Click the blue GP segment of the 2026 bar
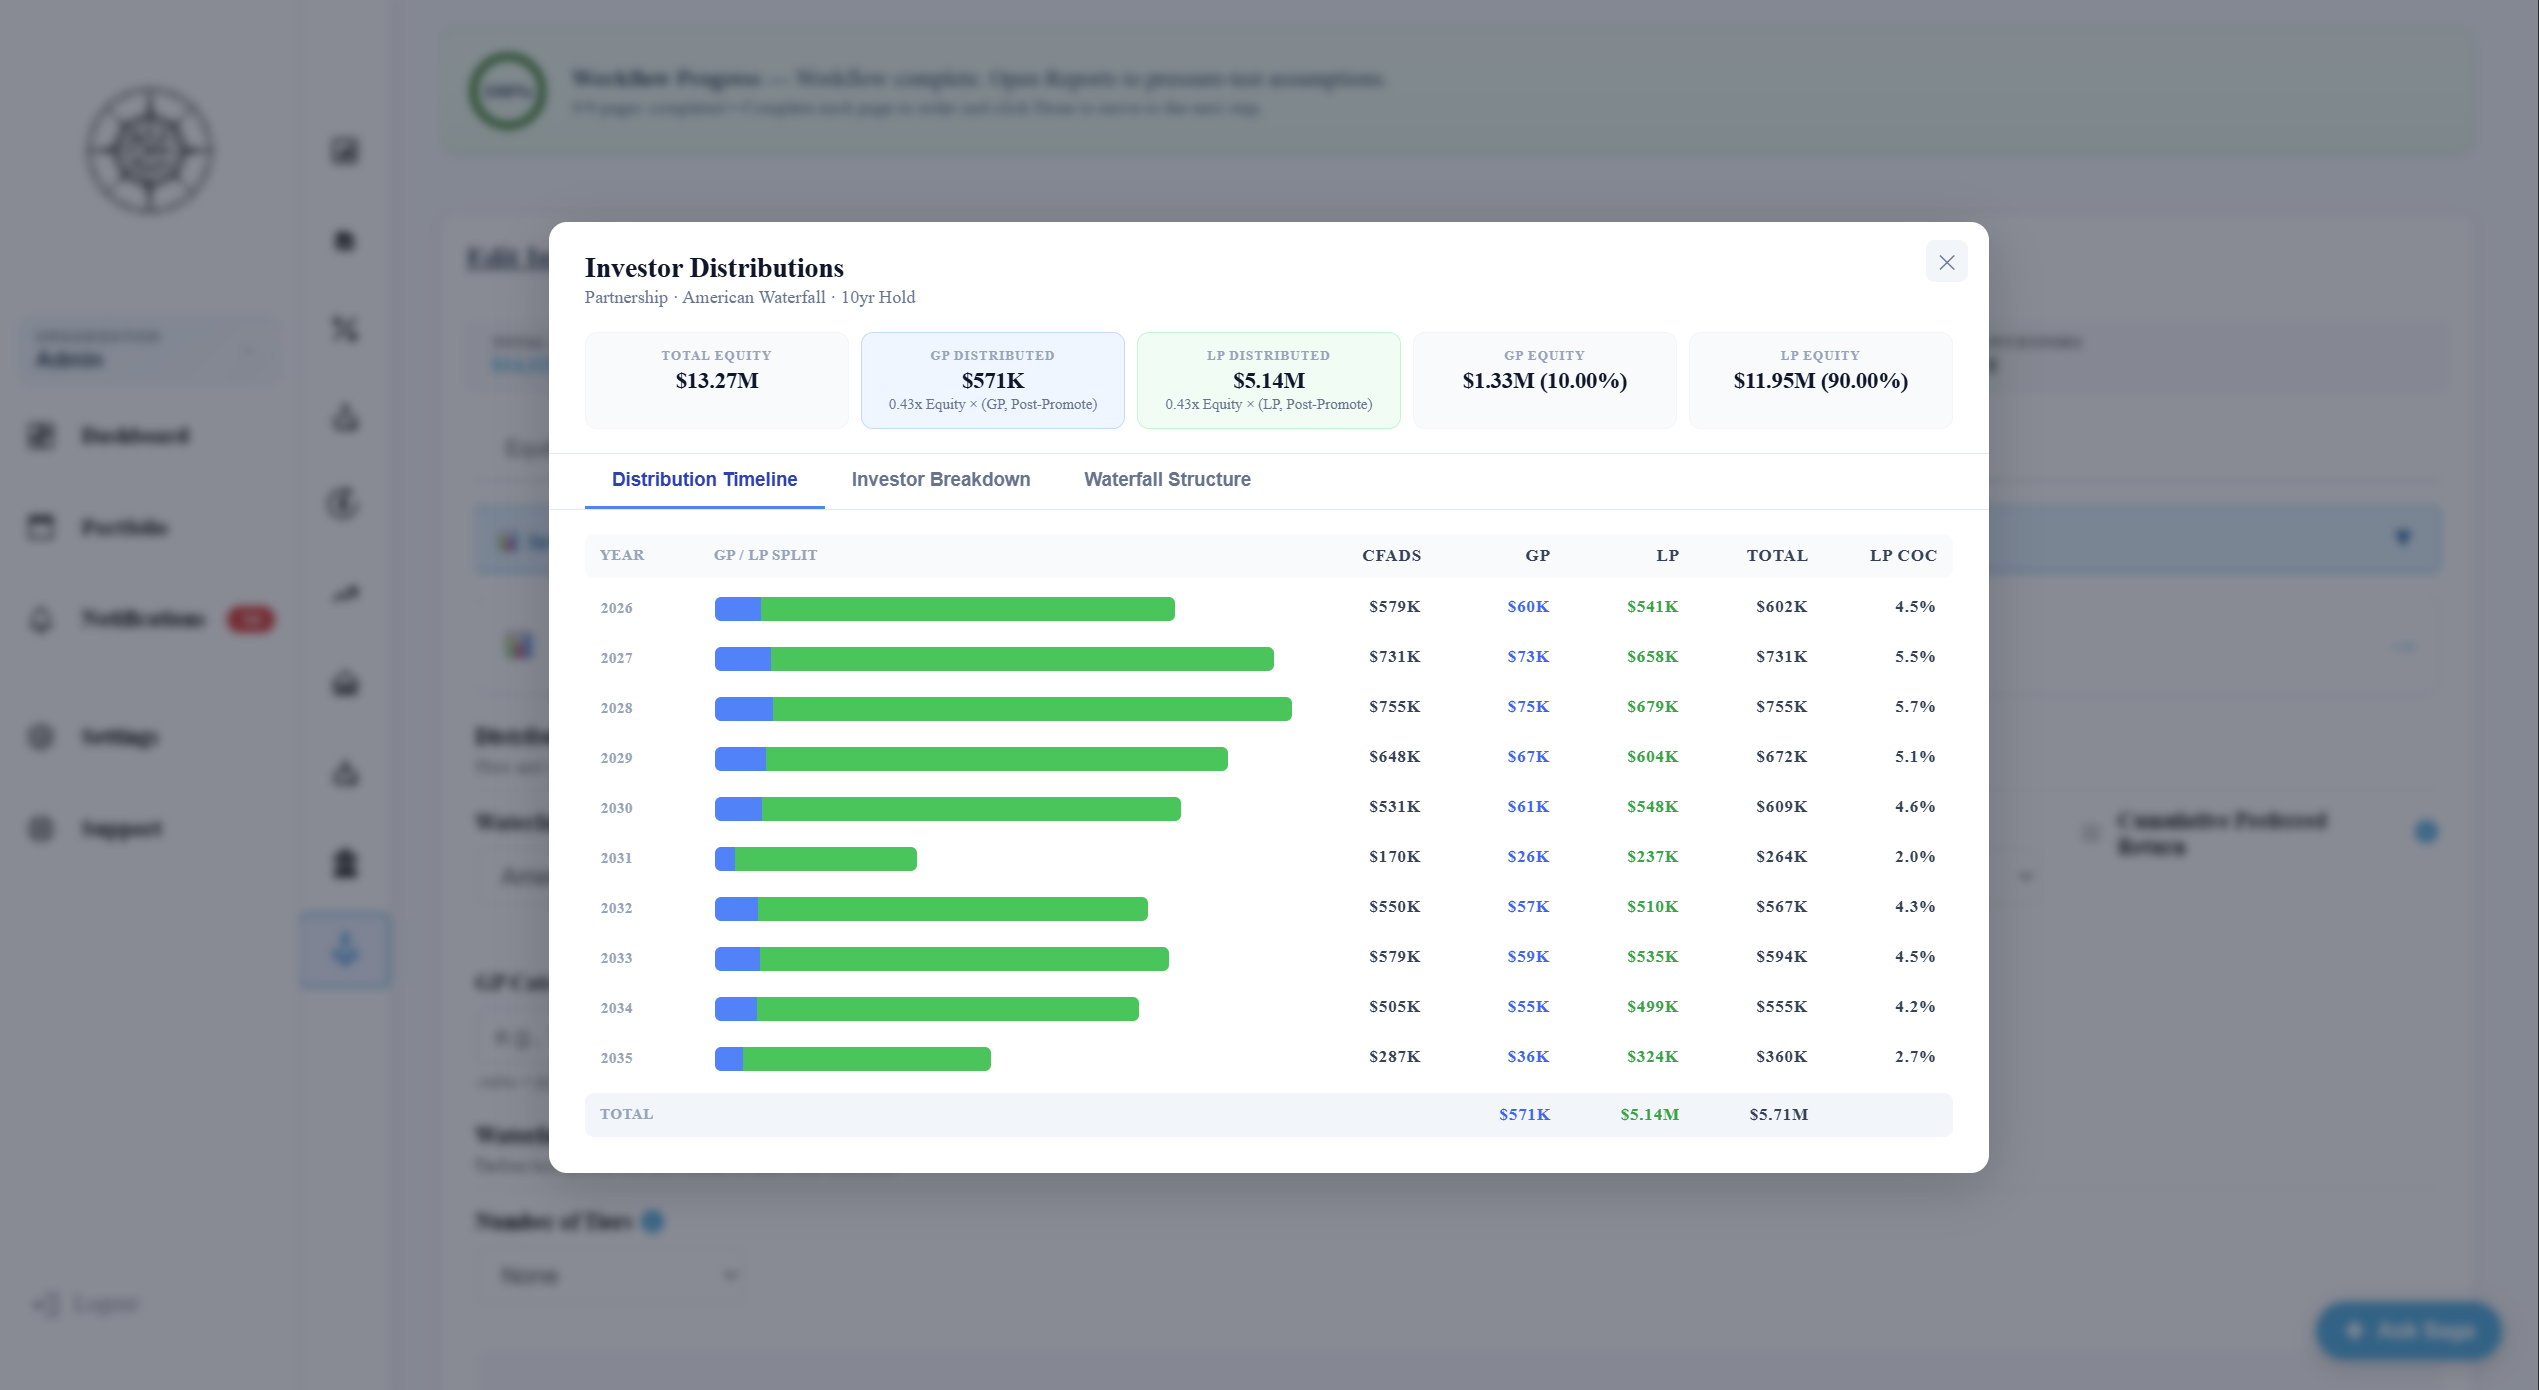The width and height of the screenshot is (2539, 1390). pyautogui.click(x=738, y=608)
